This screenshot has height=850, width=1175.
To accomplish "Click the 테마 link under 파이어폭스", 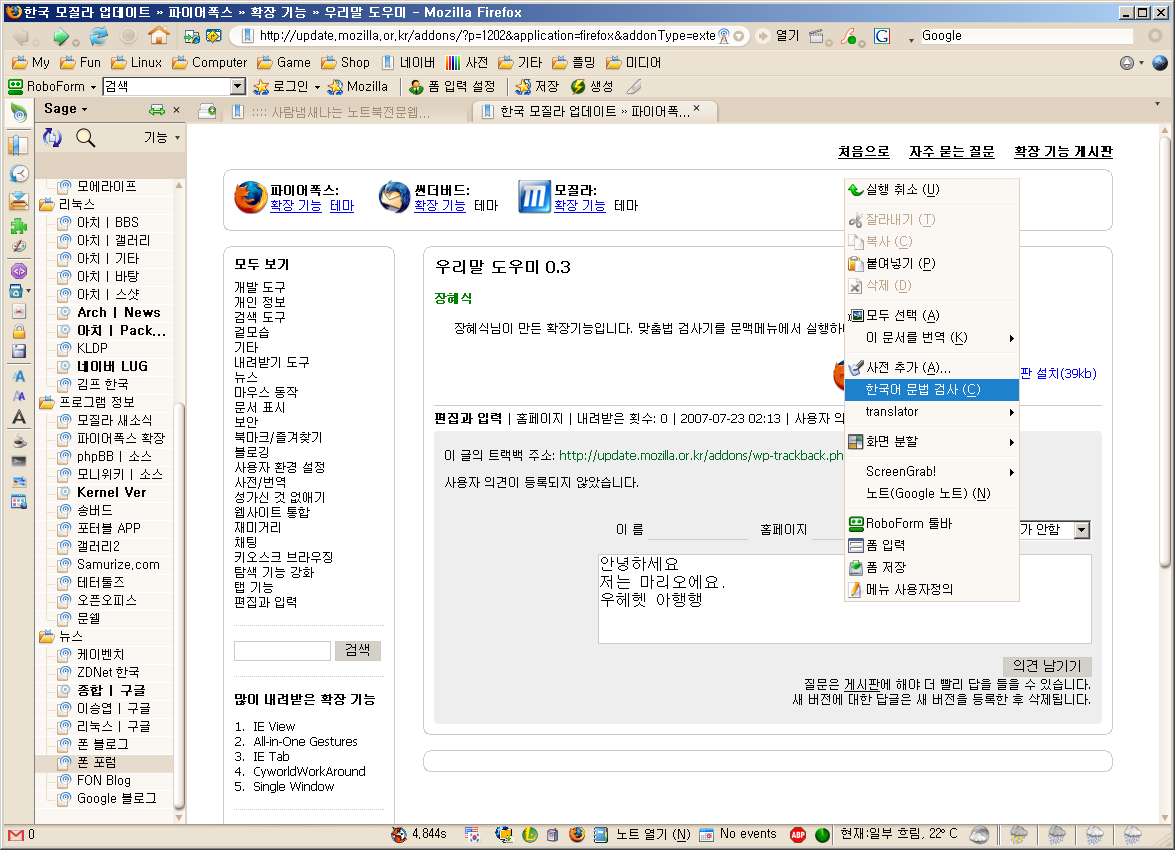I will click(342, 205).
